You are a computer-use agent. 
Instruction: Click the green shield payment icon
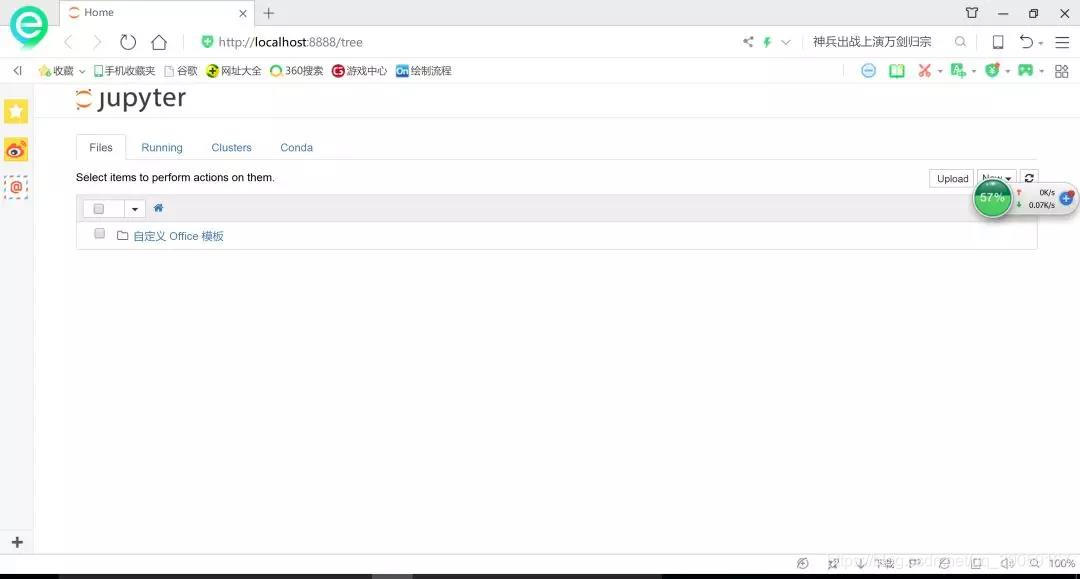coord(992,70)
